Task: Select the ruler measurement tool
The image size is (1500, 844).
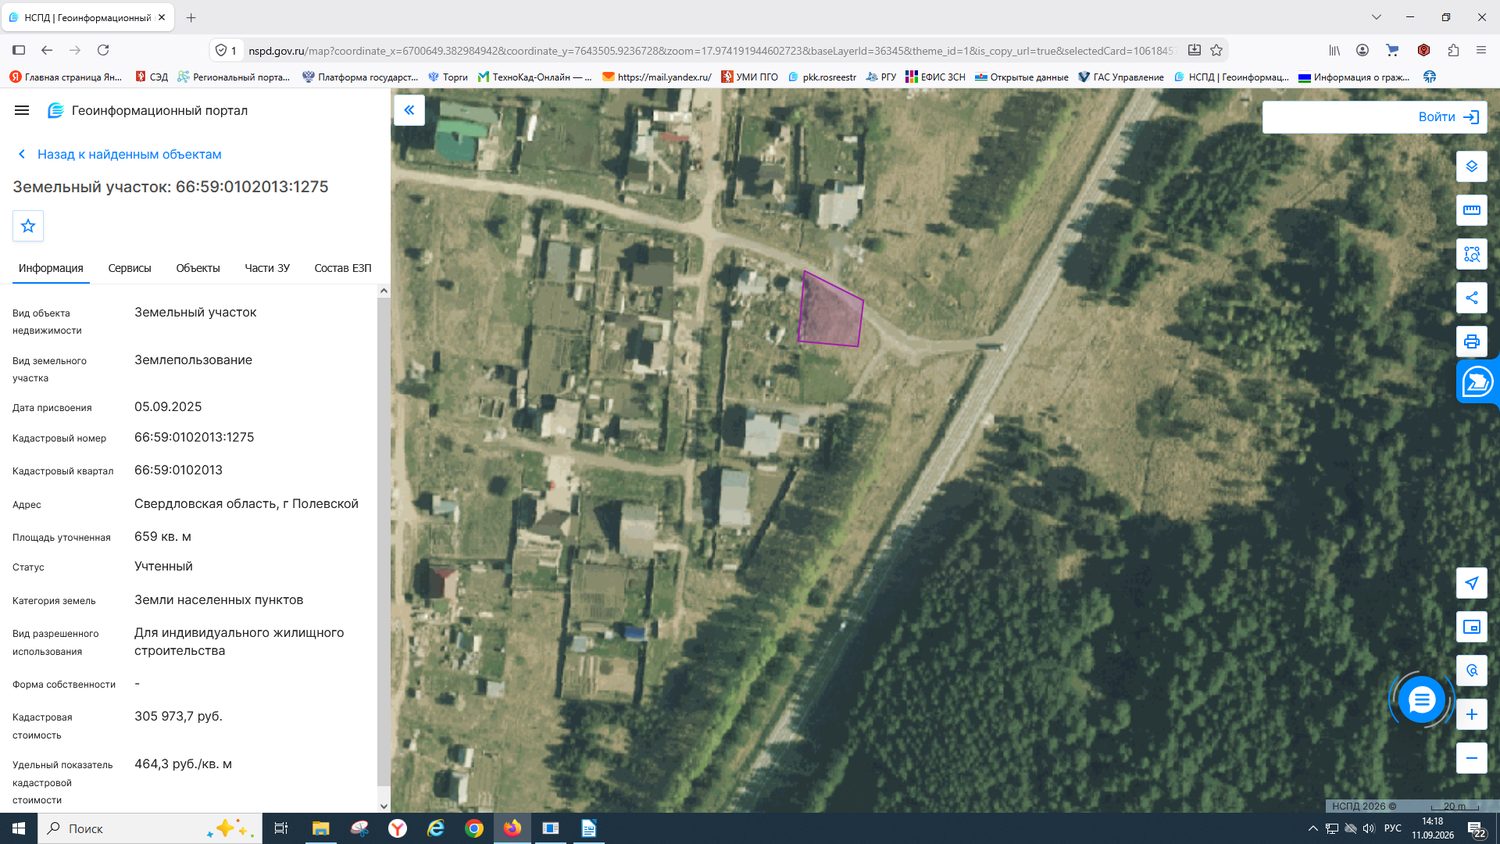Action: point(1471,210)
